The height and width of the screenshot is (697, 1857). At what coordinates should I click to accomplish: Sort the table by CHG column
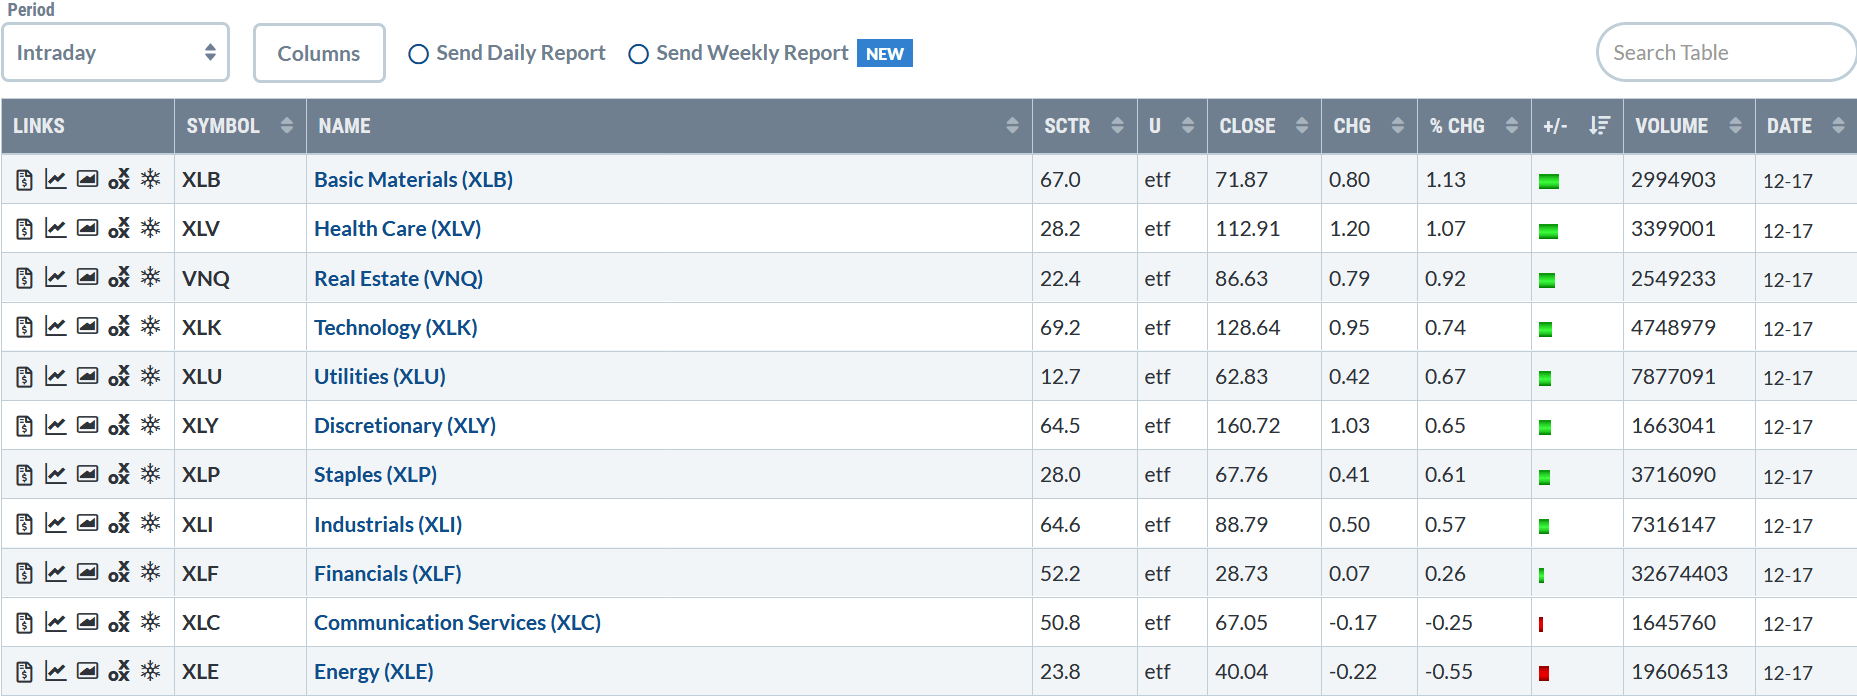(1369, 126)
